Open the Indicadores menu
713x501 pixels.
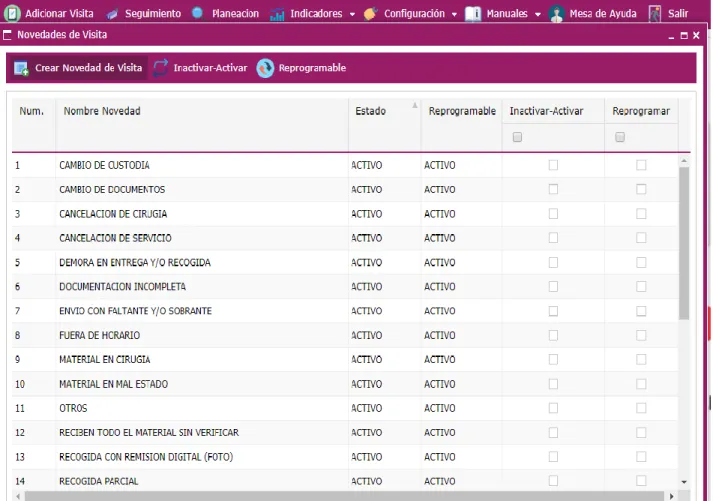tap(316, 14)
